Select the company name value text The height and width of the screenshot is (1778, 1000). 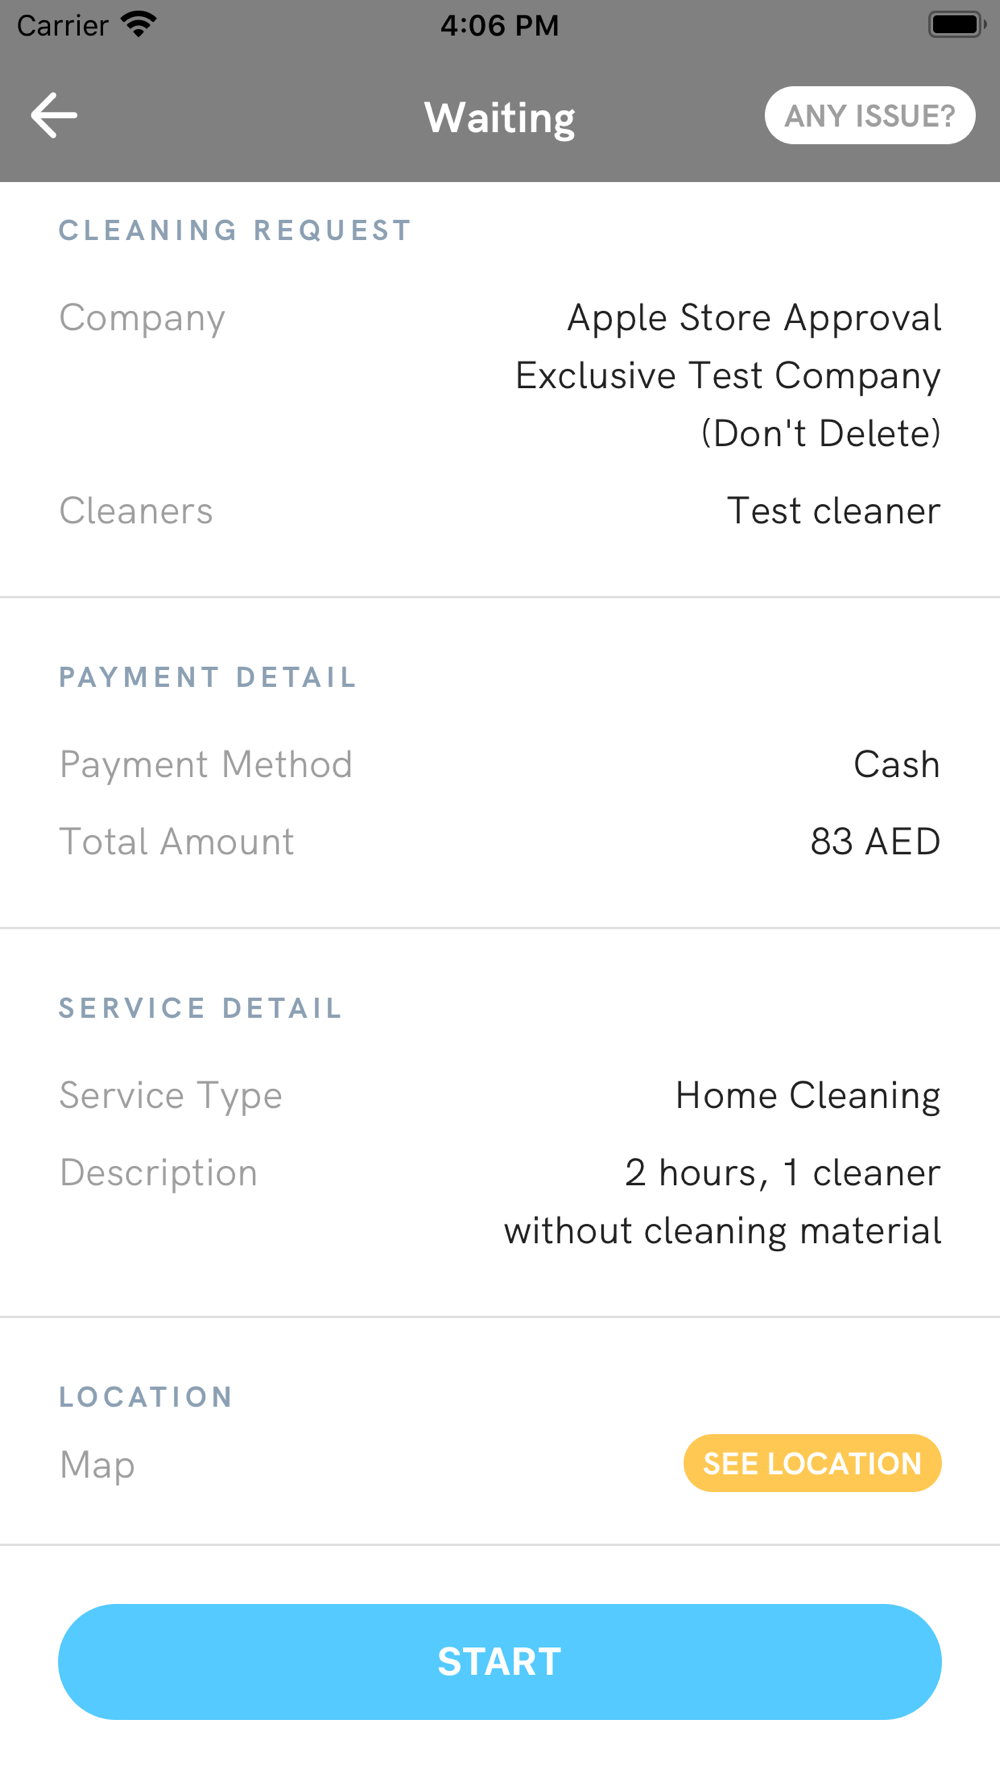coord(728,375)
